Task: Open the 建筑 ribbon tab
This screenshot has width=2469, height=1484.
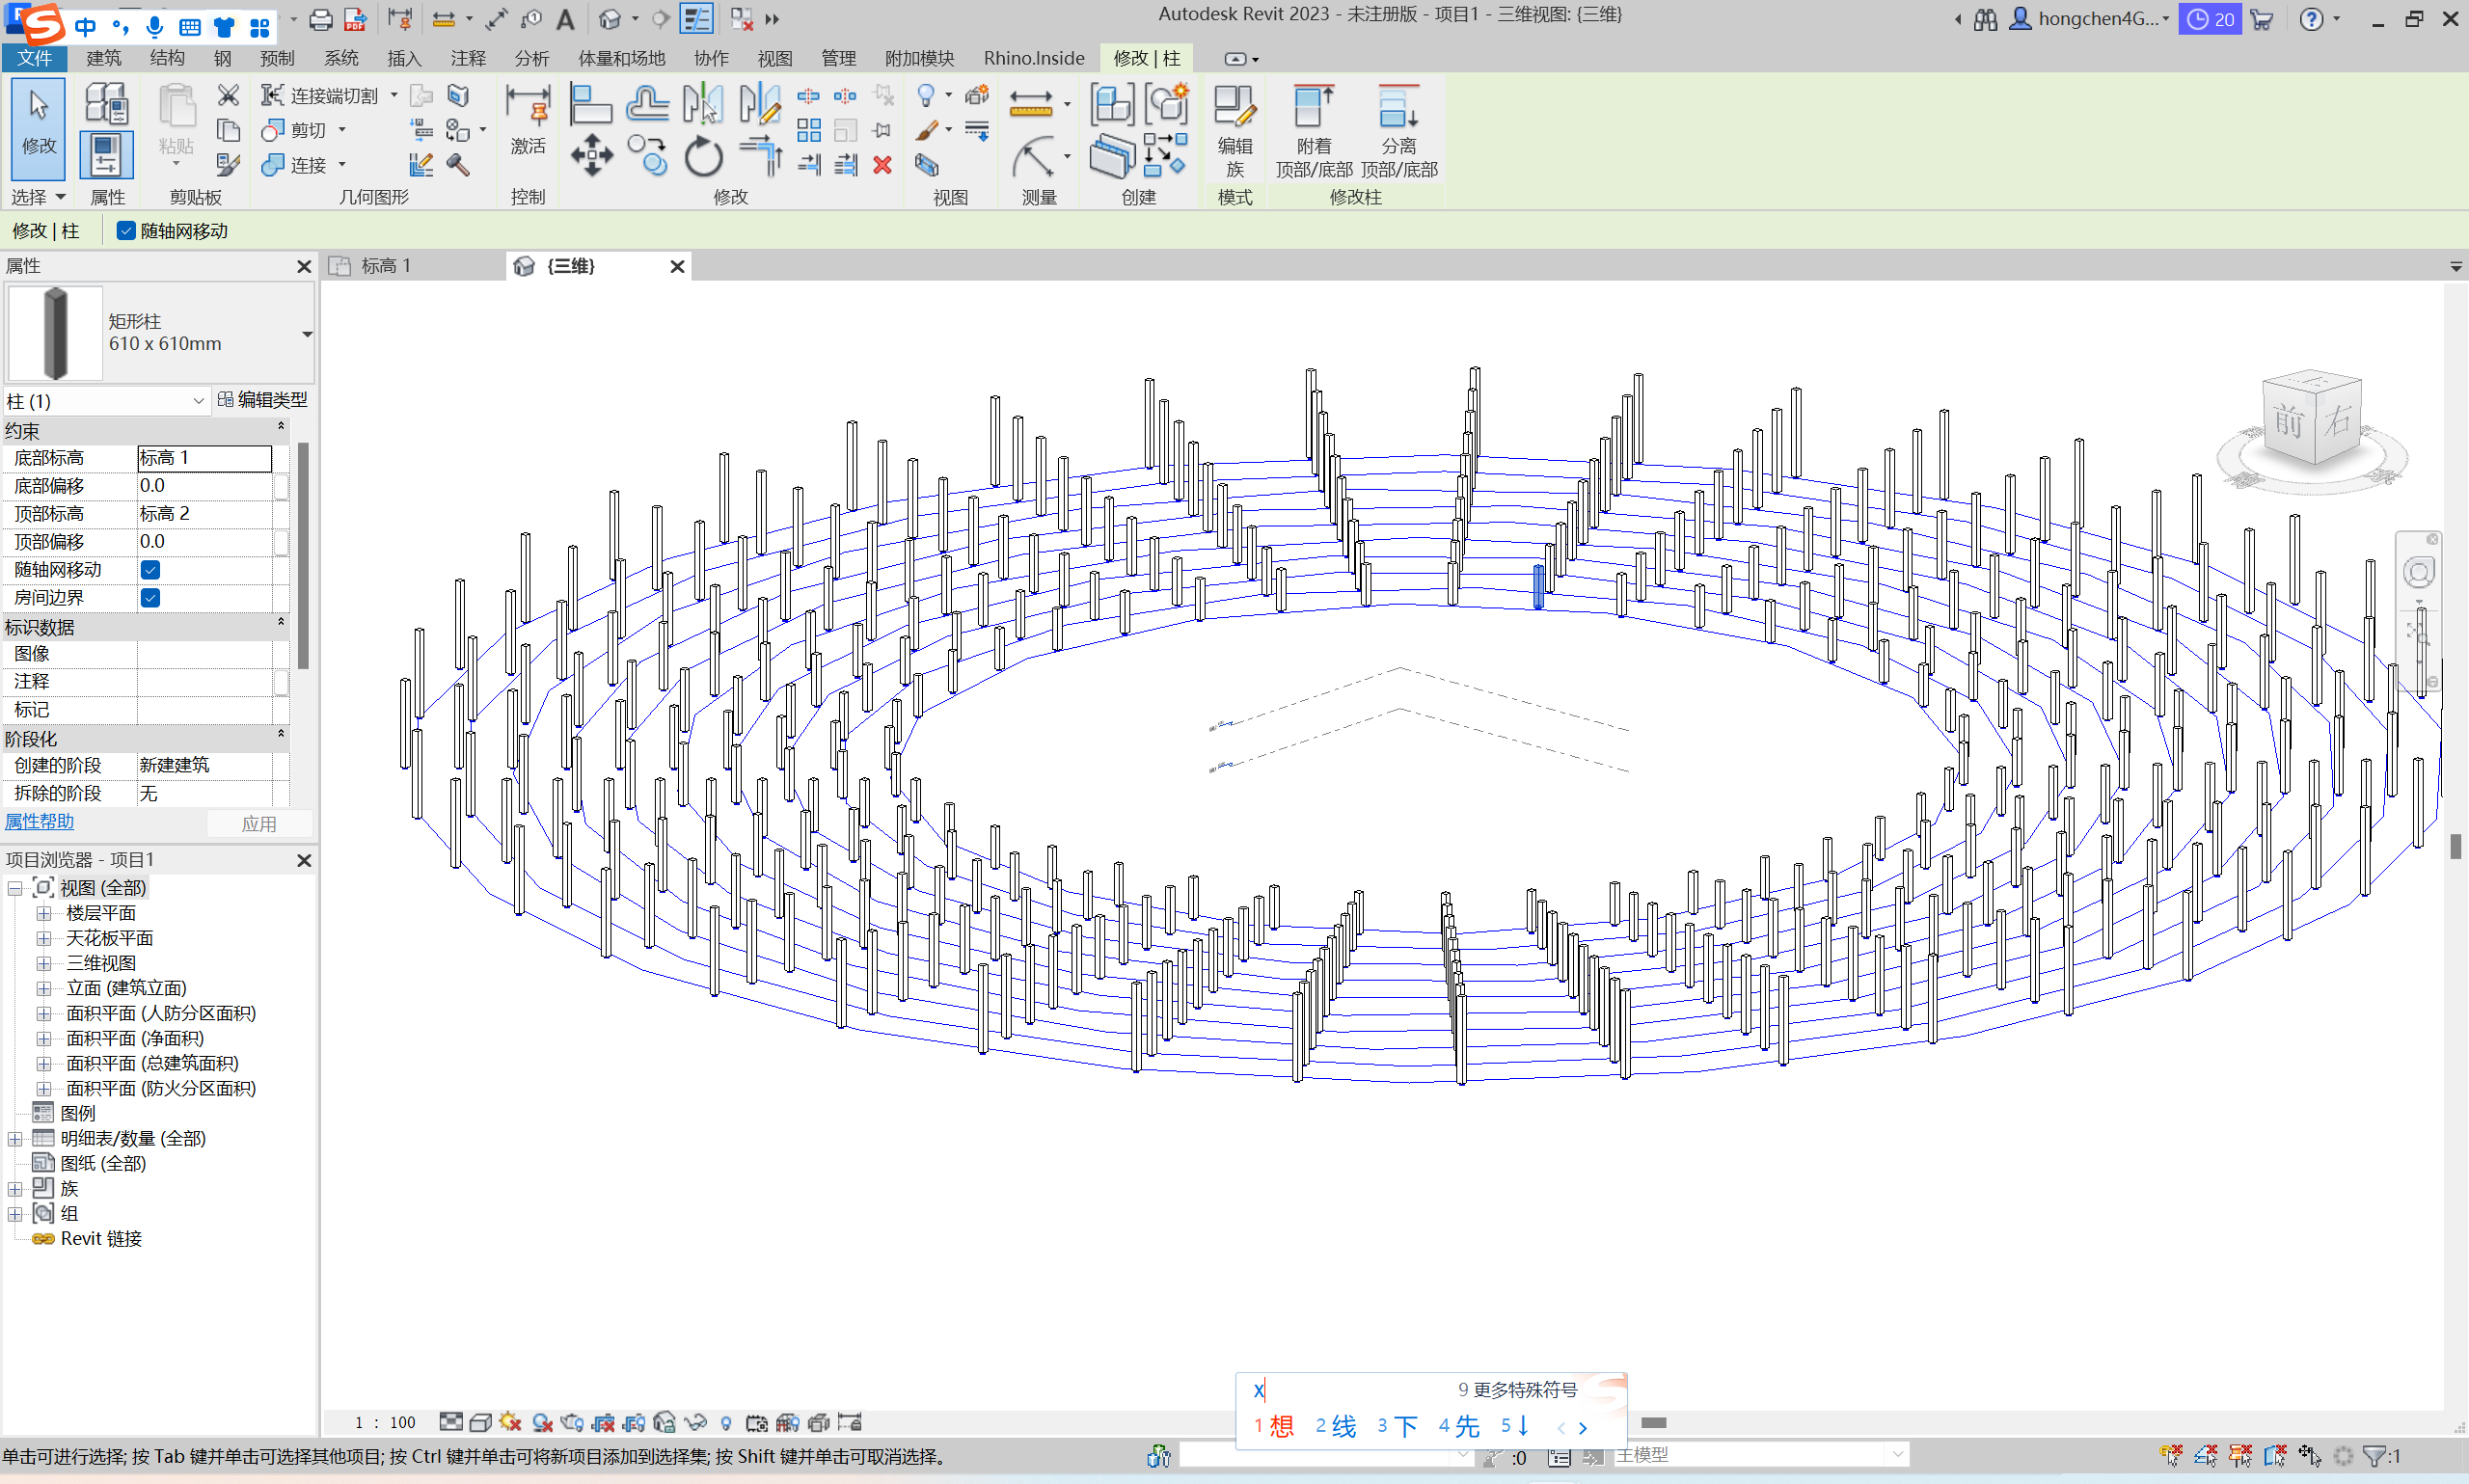Action: pyautogui.click(x=104, y=58)
